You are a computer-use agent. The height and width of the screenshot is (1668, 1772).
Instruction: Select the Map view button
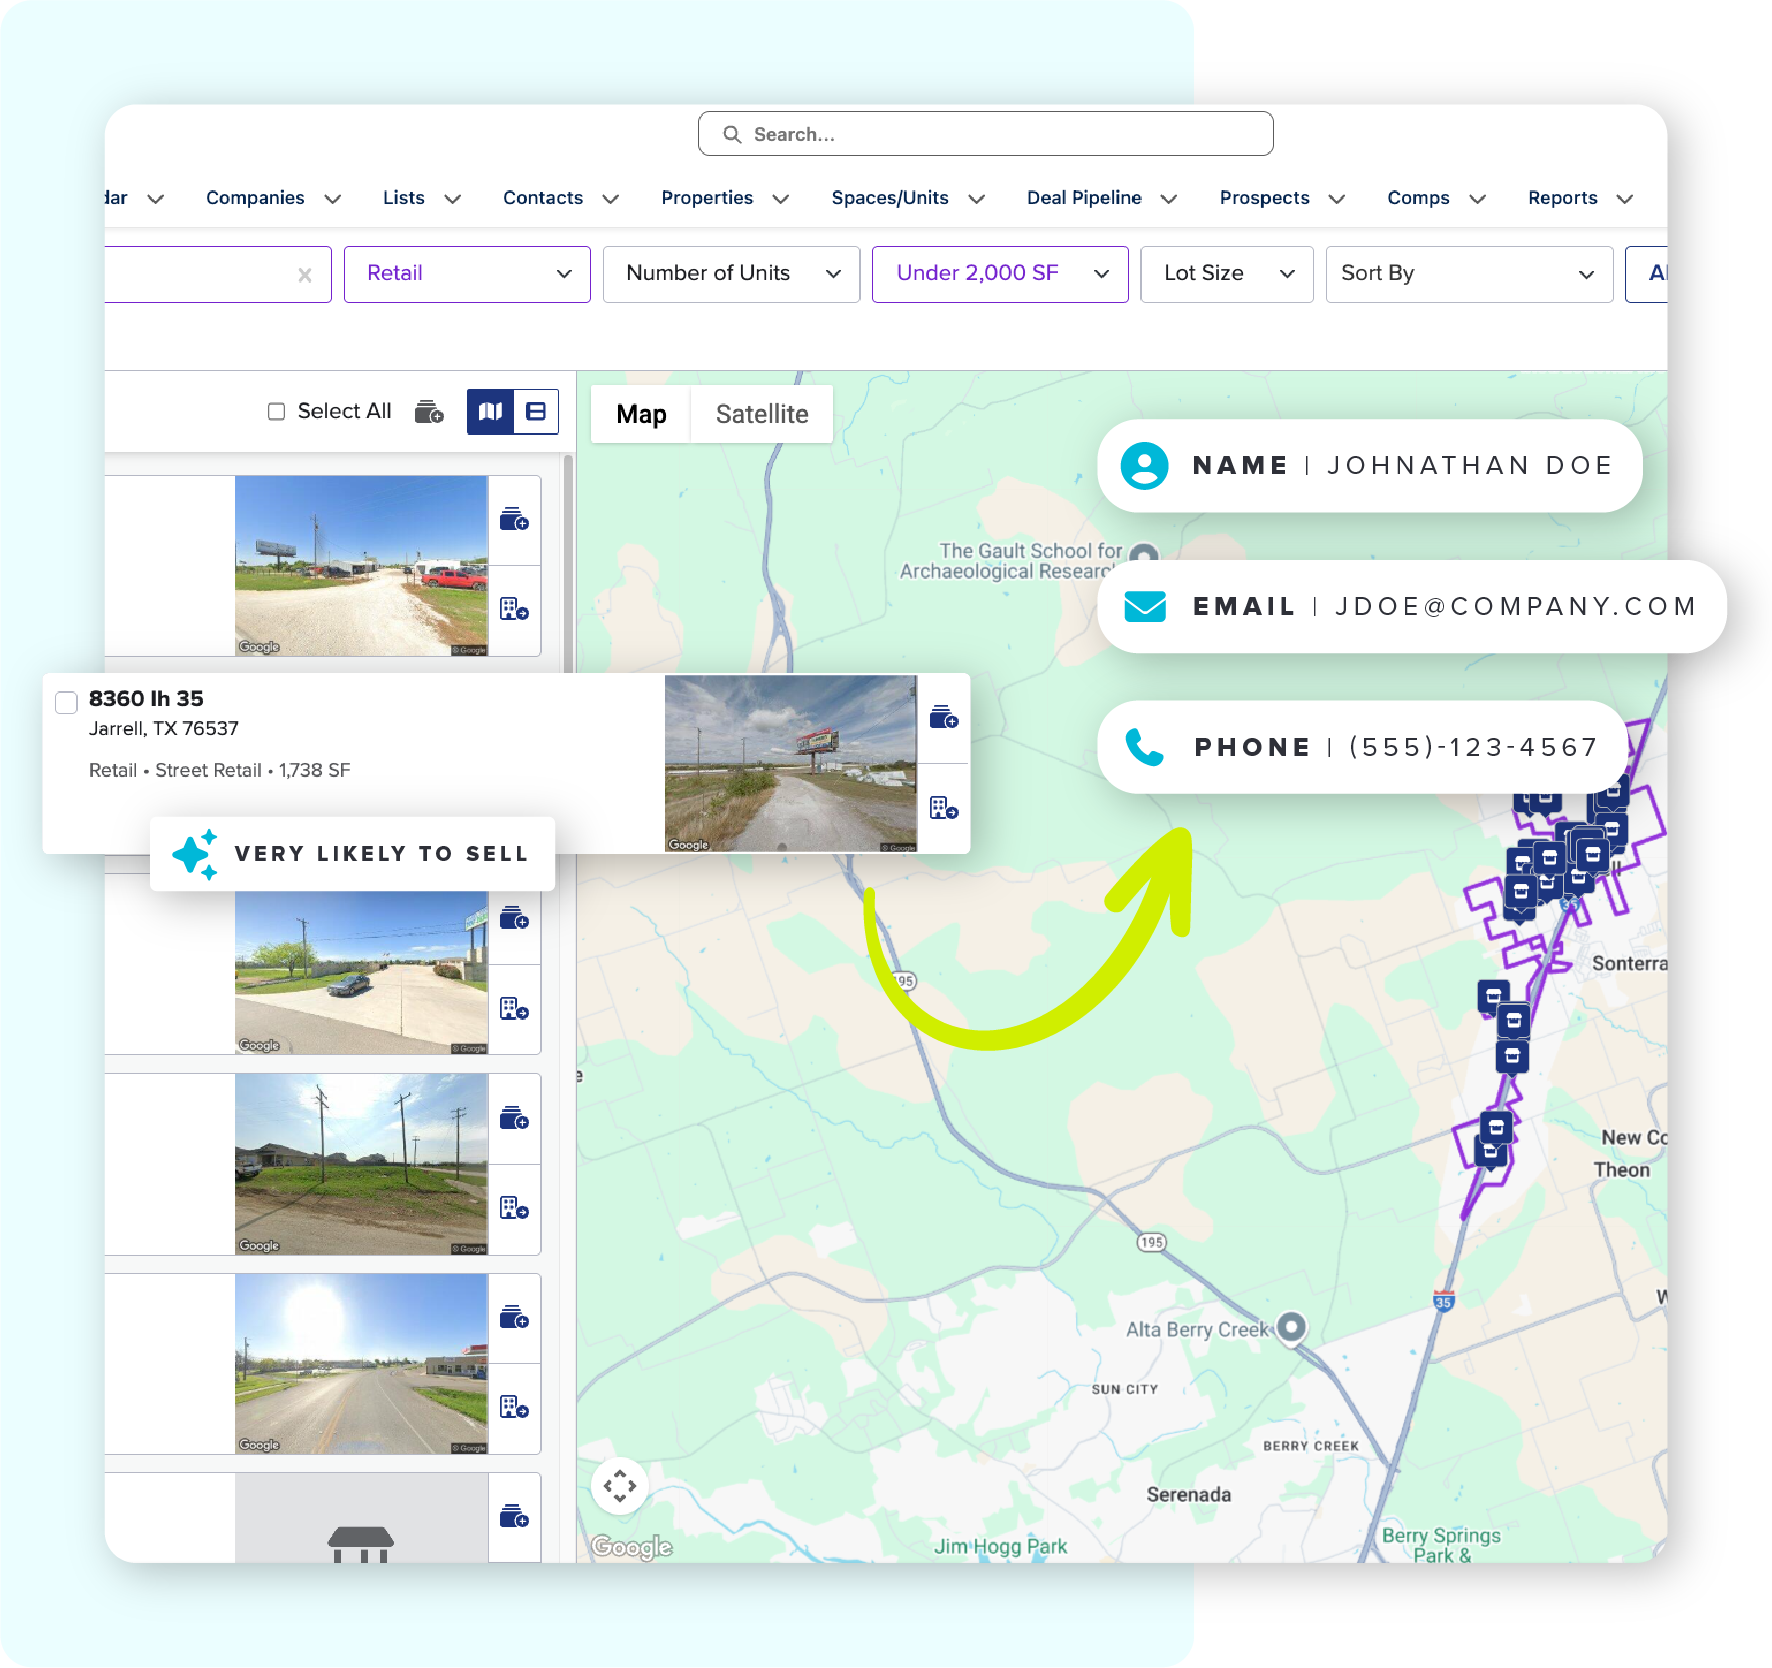641,414
